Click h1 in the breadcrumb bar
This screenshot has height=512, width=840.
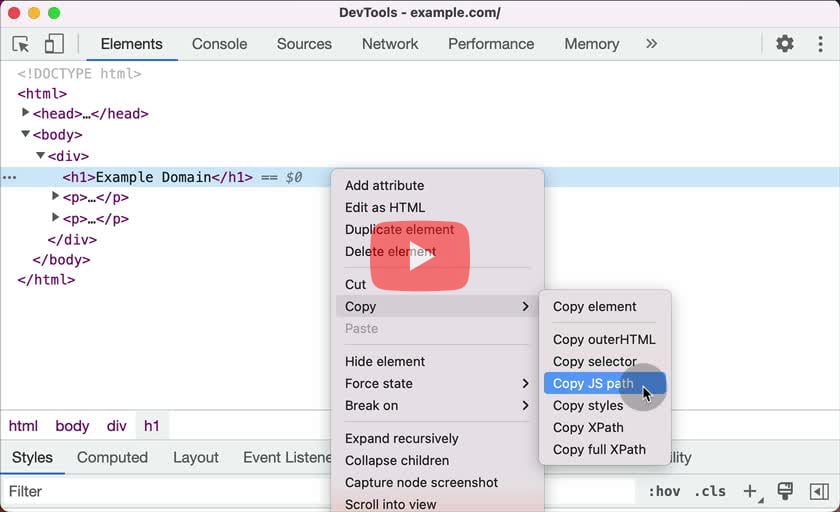152,426
